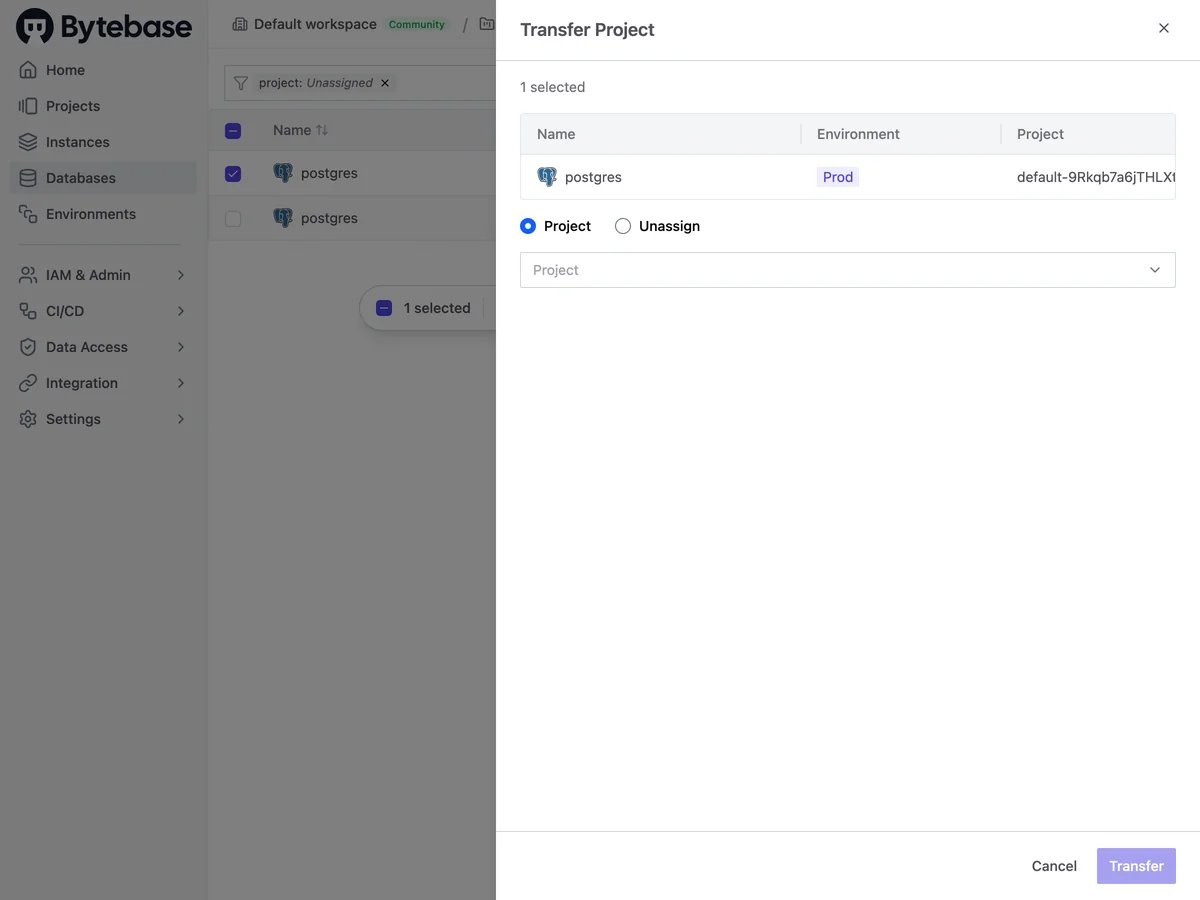The width and height of the screenshot is (1200, 900).
Task: Select the Project radio option
Action: click(528, 226)
